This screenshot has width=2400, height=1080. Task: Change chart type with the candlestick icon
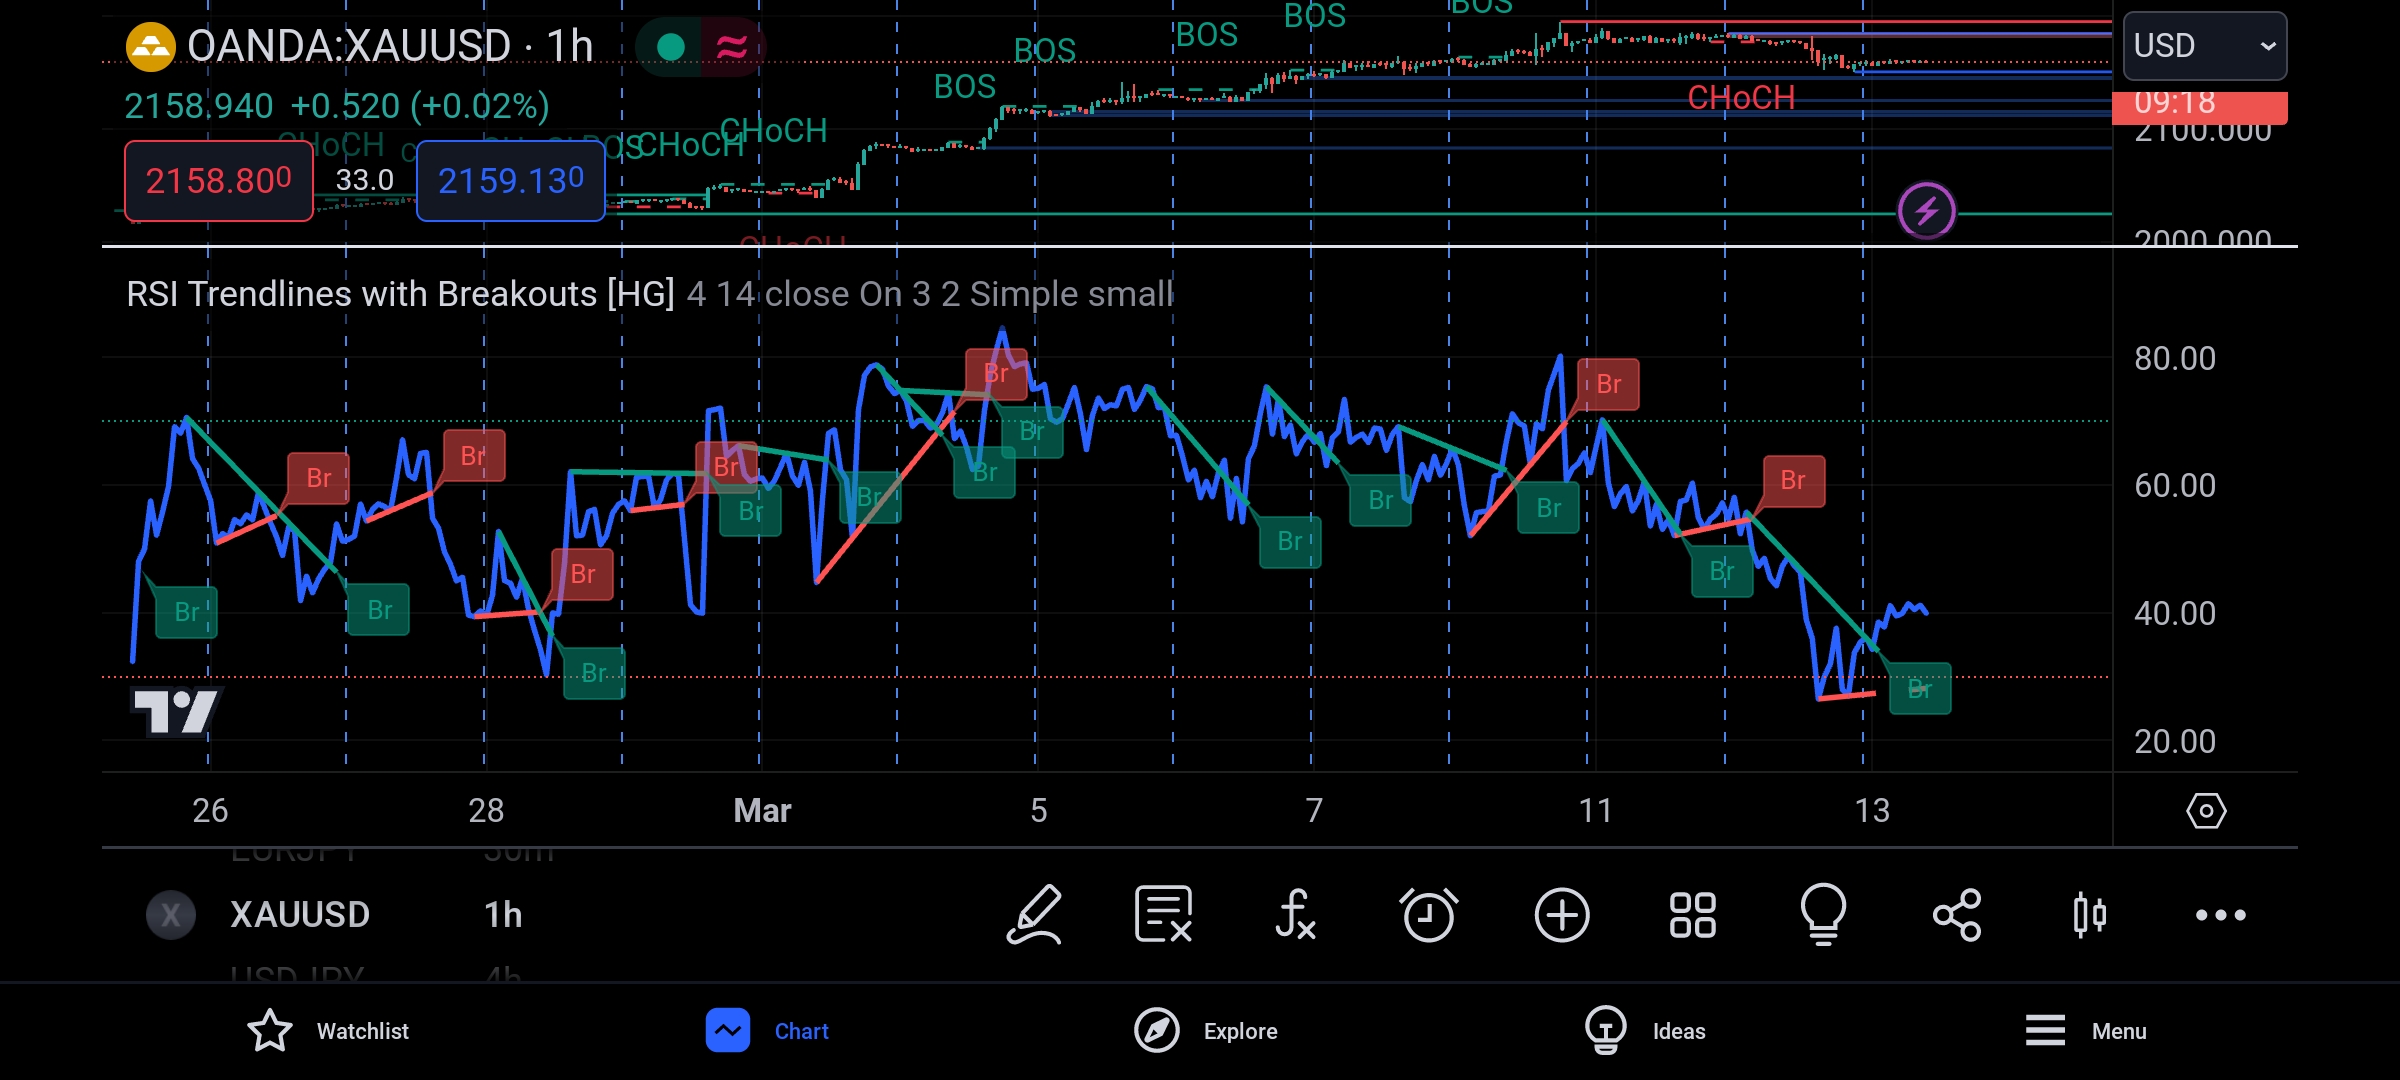click(x=2089, y=914)
